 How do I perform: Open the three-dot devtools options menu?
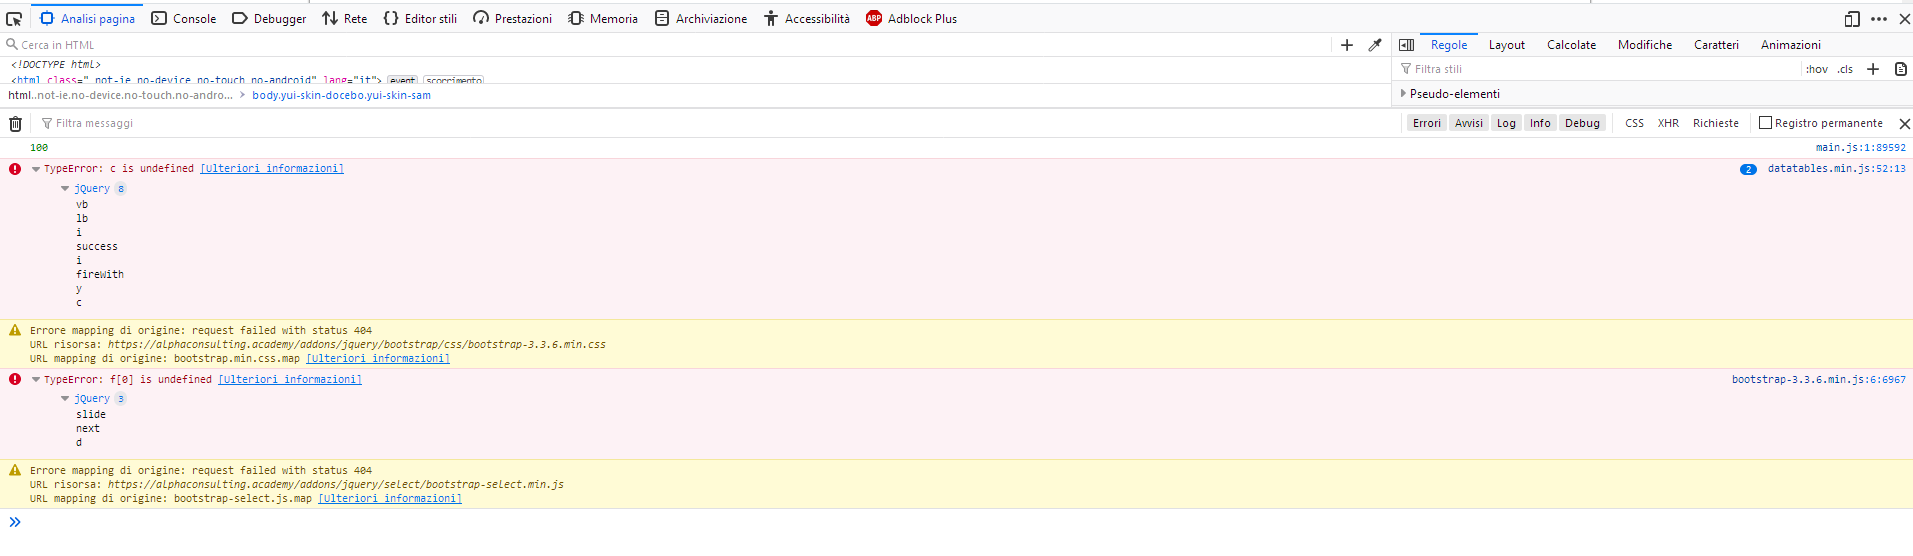coord(1879,19)
